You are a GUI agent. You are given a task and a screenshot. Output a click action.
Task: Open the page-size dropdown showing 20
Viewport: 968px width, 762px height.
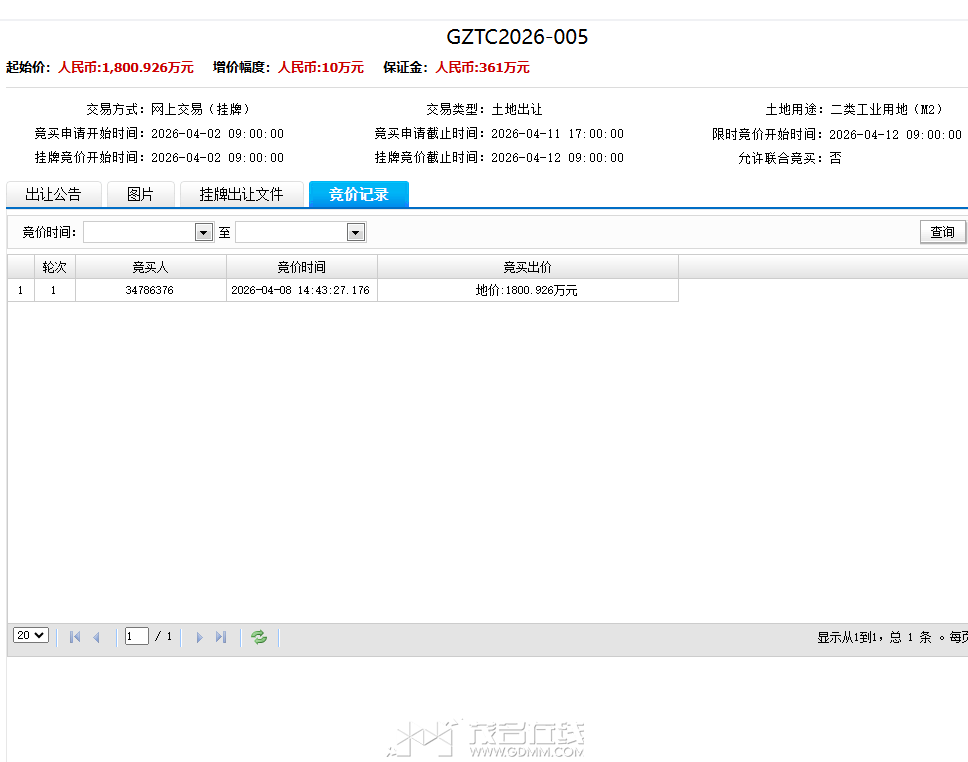point(29,634)
